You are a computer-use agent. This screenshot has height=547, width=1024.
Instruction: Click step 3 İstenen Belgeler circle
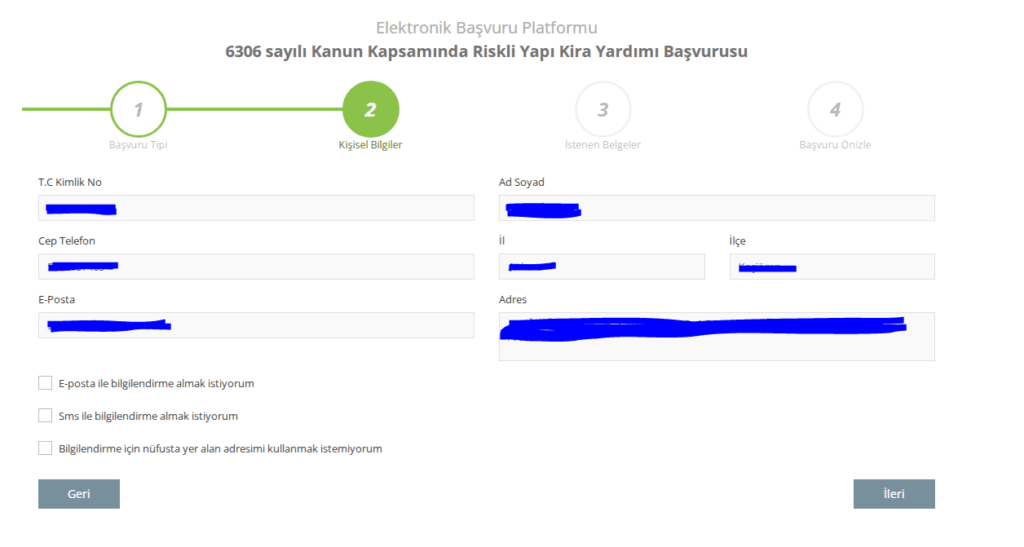(x=603, y=109)
